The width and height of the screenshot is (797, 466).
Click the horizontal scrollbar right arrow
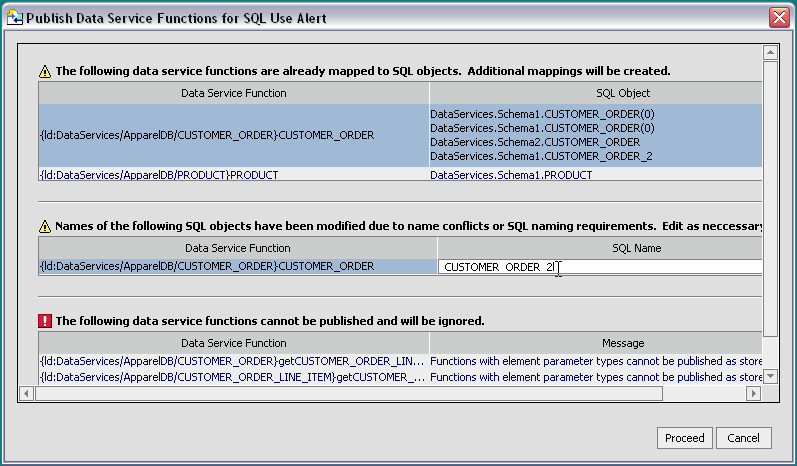pyautogui.click(x=754, y=393)
